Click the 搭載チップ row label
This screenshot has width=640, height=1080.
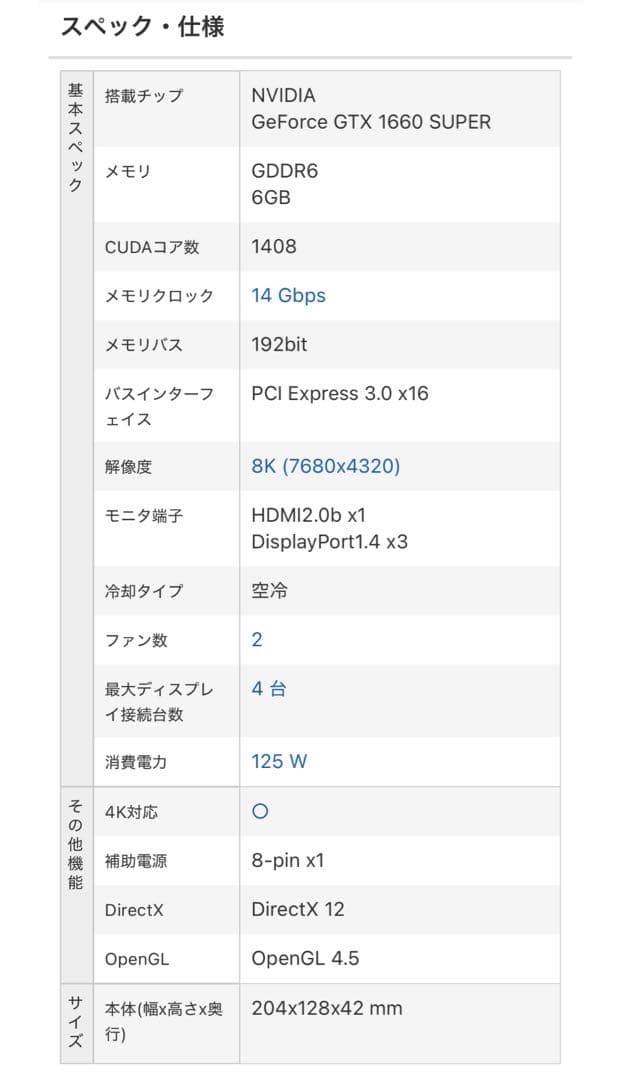click(x=144, y=96)
